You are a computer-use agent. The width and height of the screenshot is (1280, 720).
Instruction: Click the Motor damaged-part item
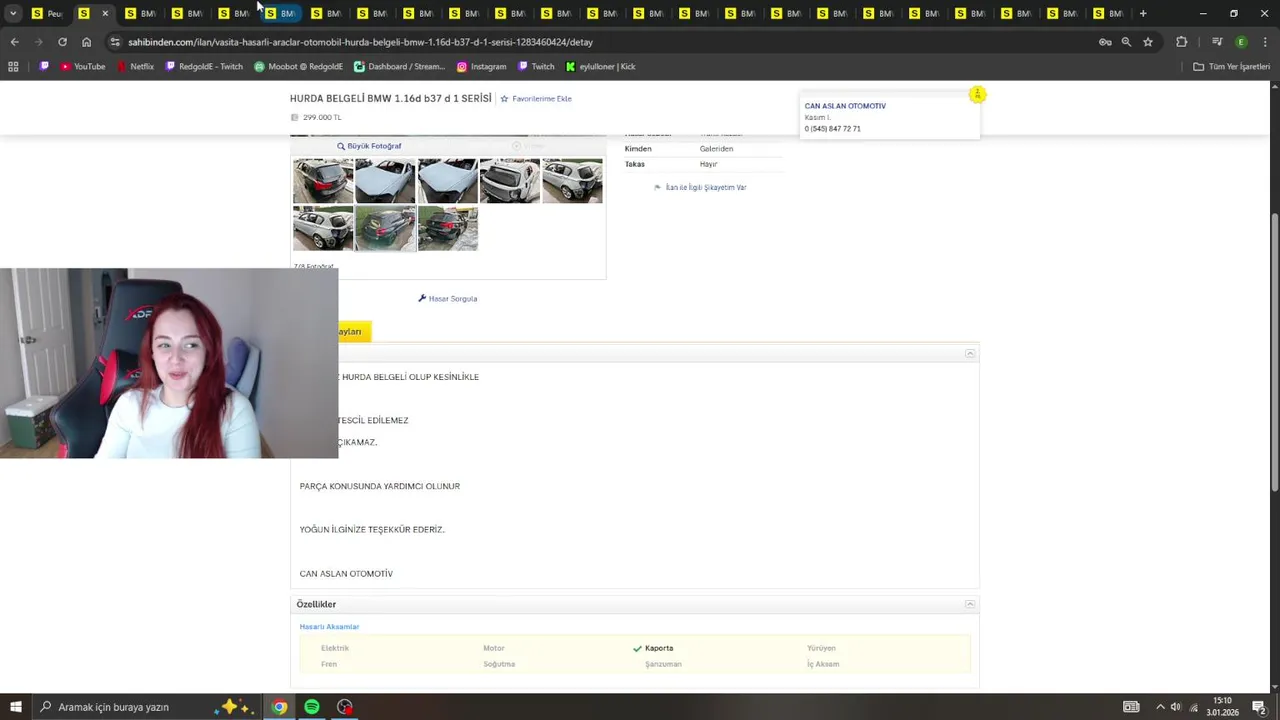[494, 648]
